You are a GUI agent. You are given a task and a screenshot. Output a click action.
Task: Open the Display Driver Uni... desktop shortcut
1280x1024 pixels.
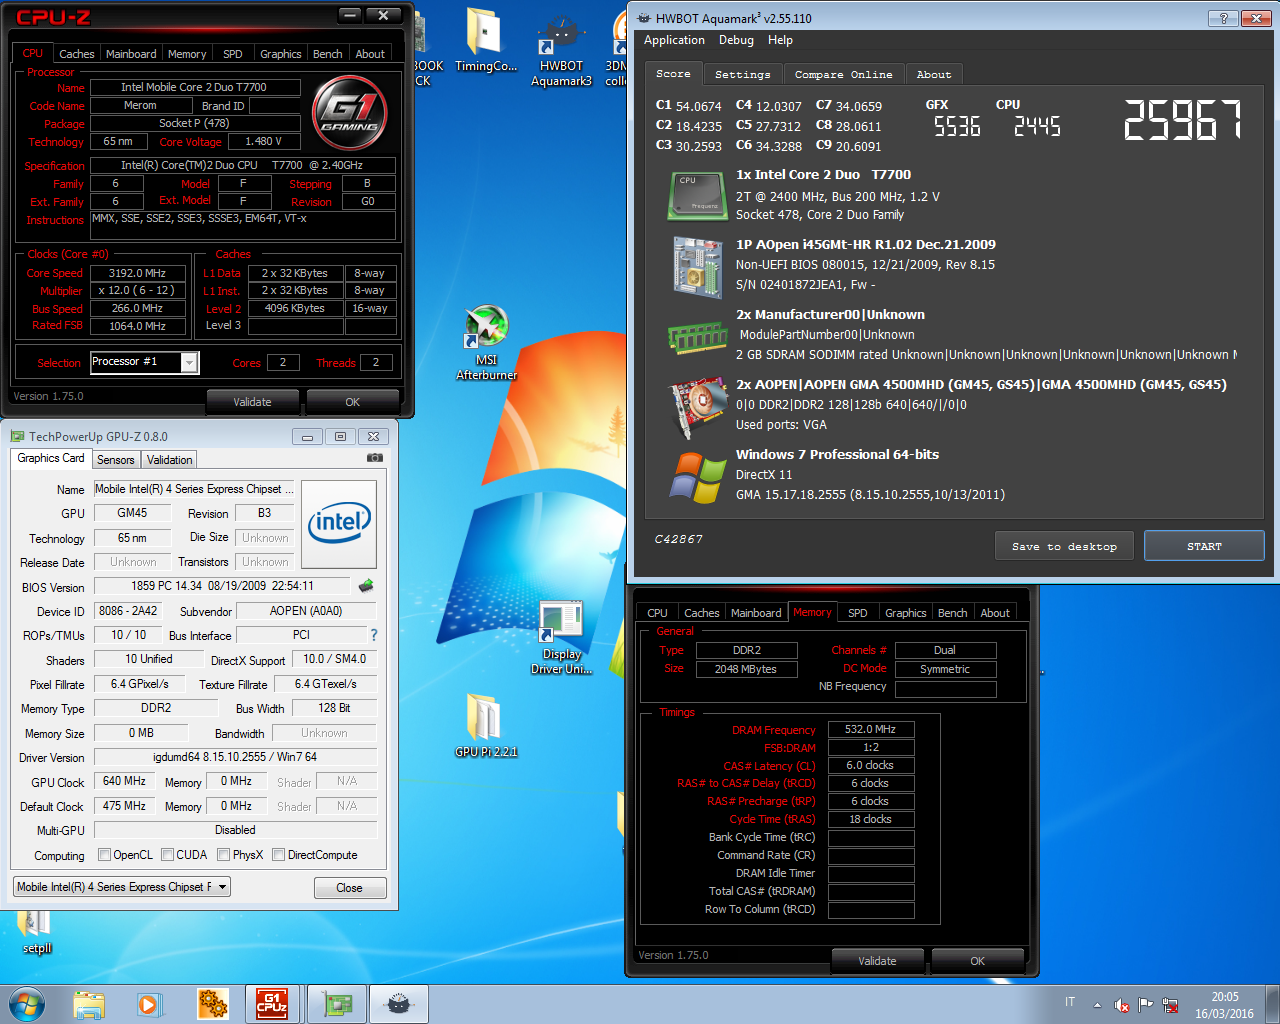coord(561,638)
